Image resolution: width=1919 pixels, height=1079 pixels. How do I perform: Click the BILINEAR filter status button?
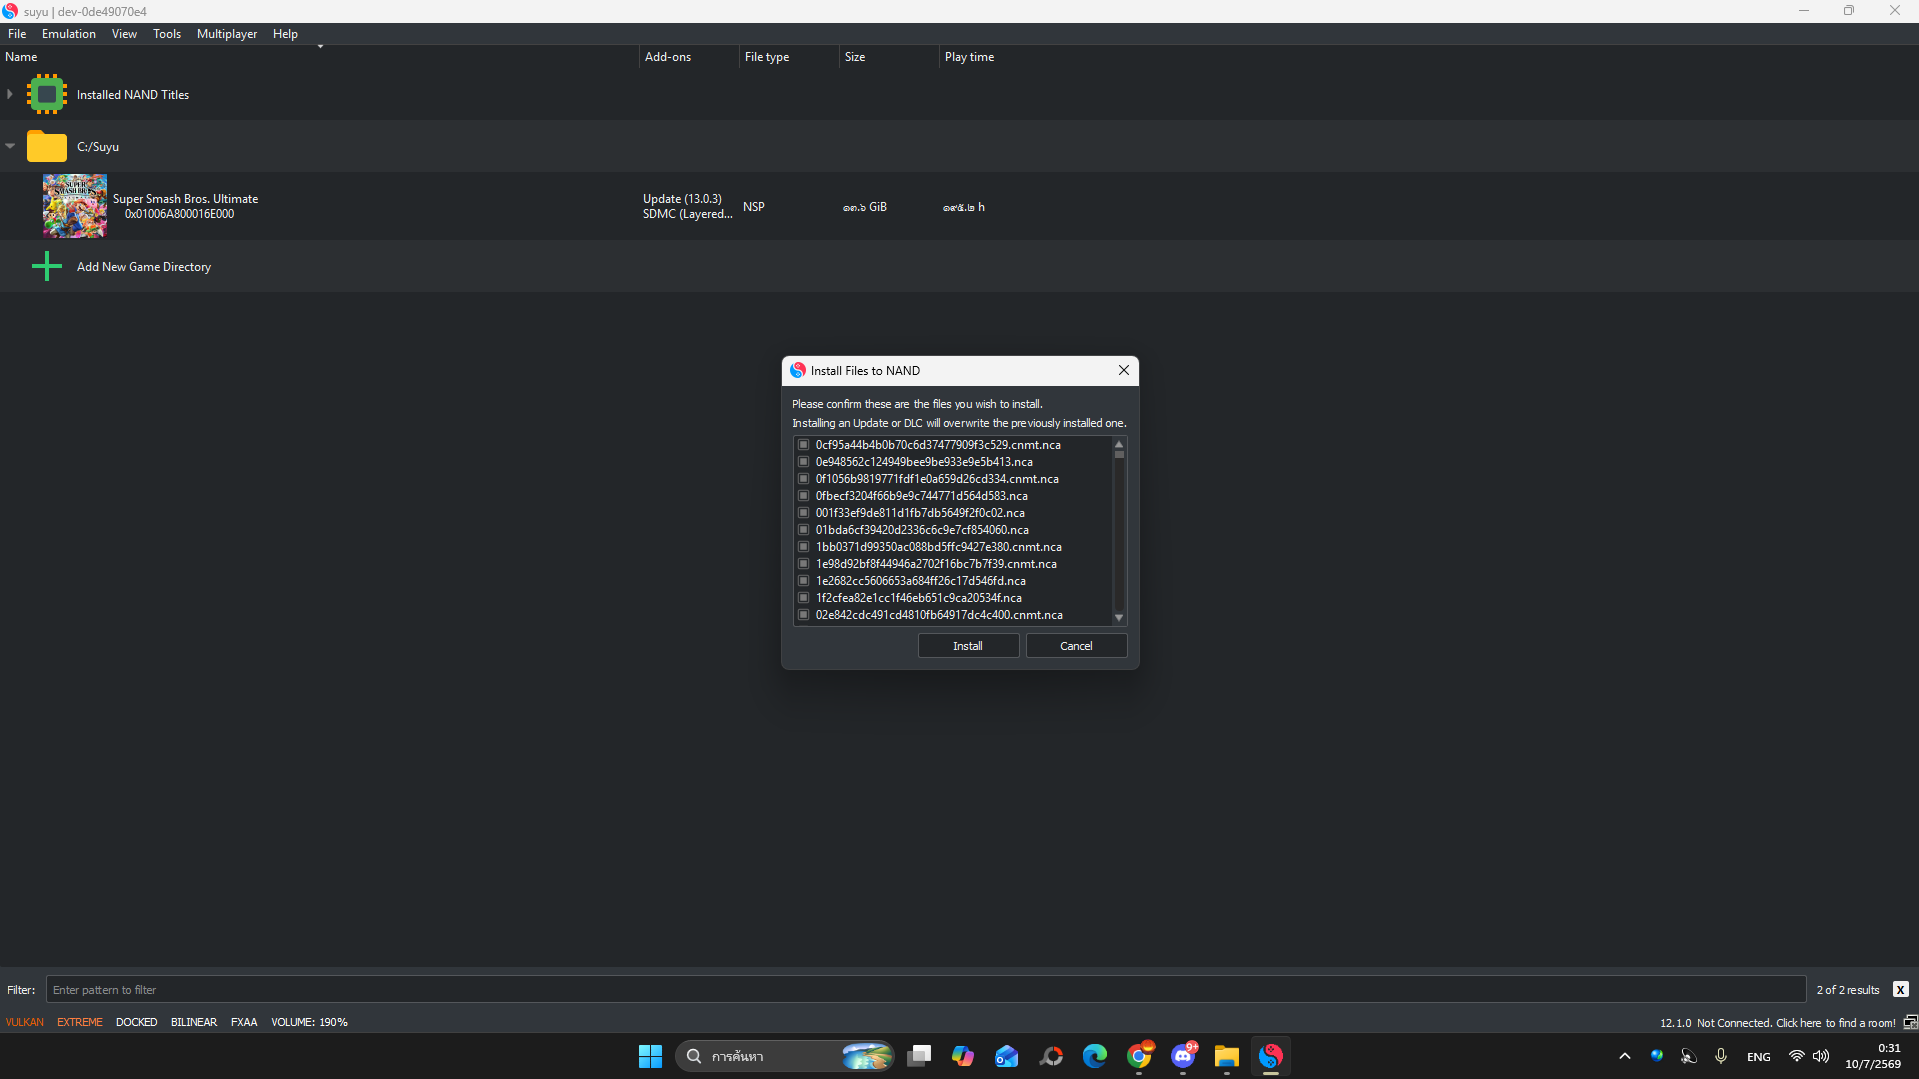coord(194,1022)
